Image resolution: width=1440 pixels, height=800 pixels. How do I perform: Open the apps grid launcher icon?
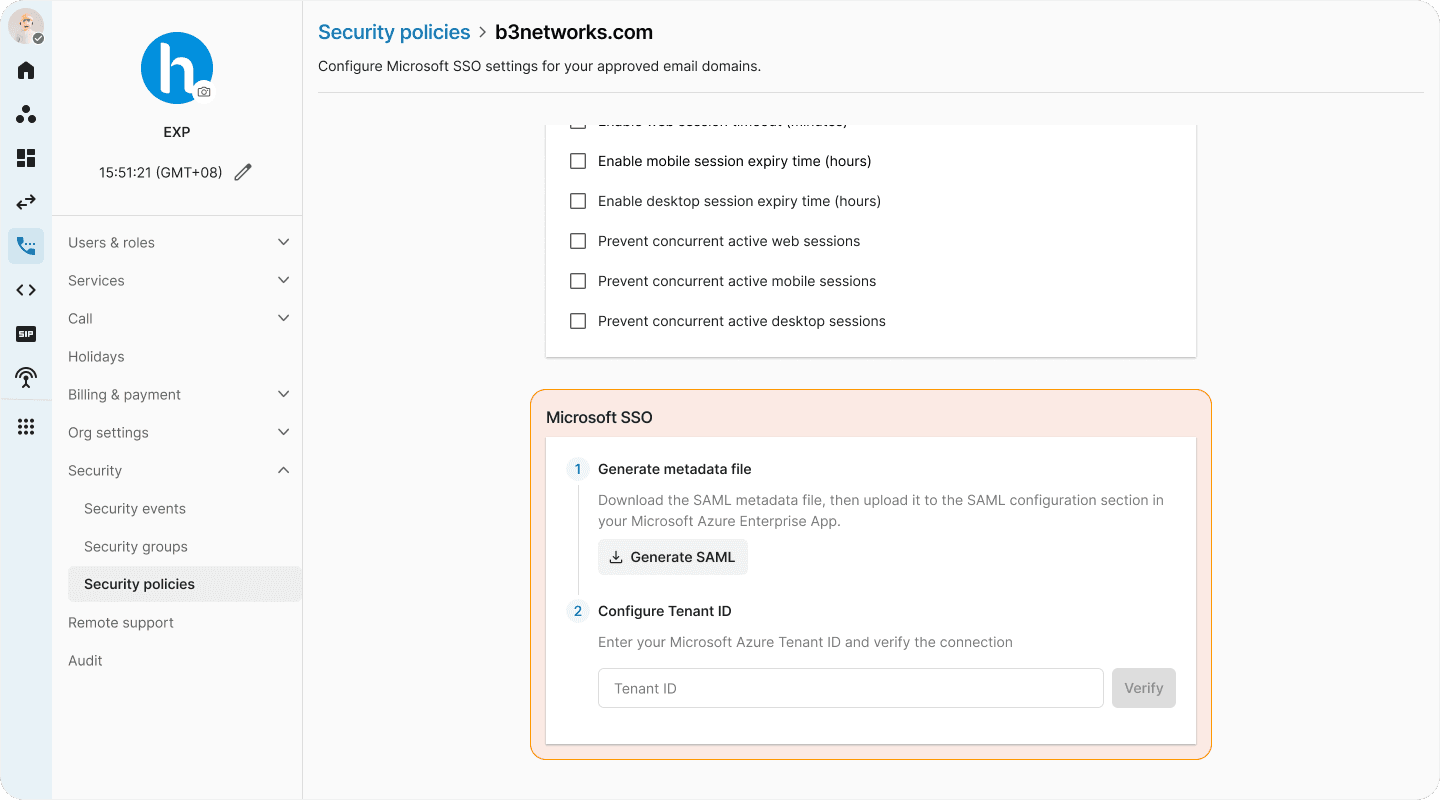[x=26, y=427]
